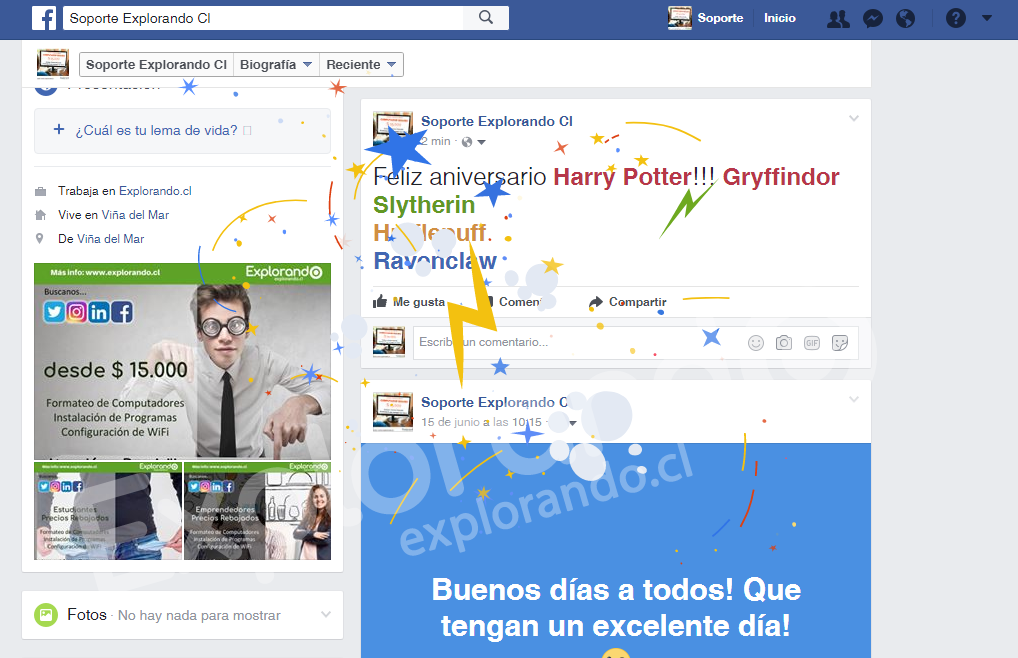The height and width of the screenshot is (658, 1018).
Task: Open Viña del Mar link under Vive en
Action: (x=135, y=215)
